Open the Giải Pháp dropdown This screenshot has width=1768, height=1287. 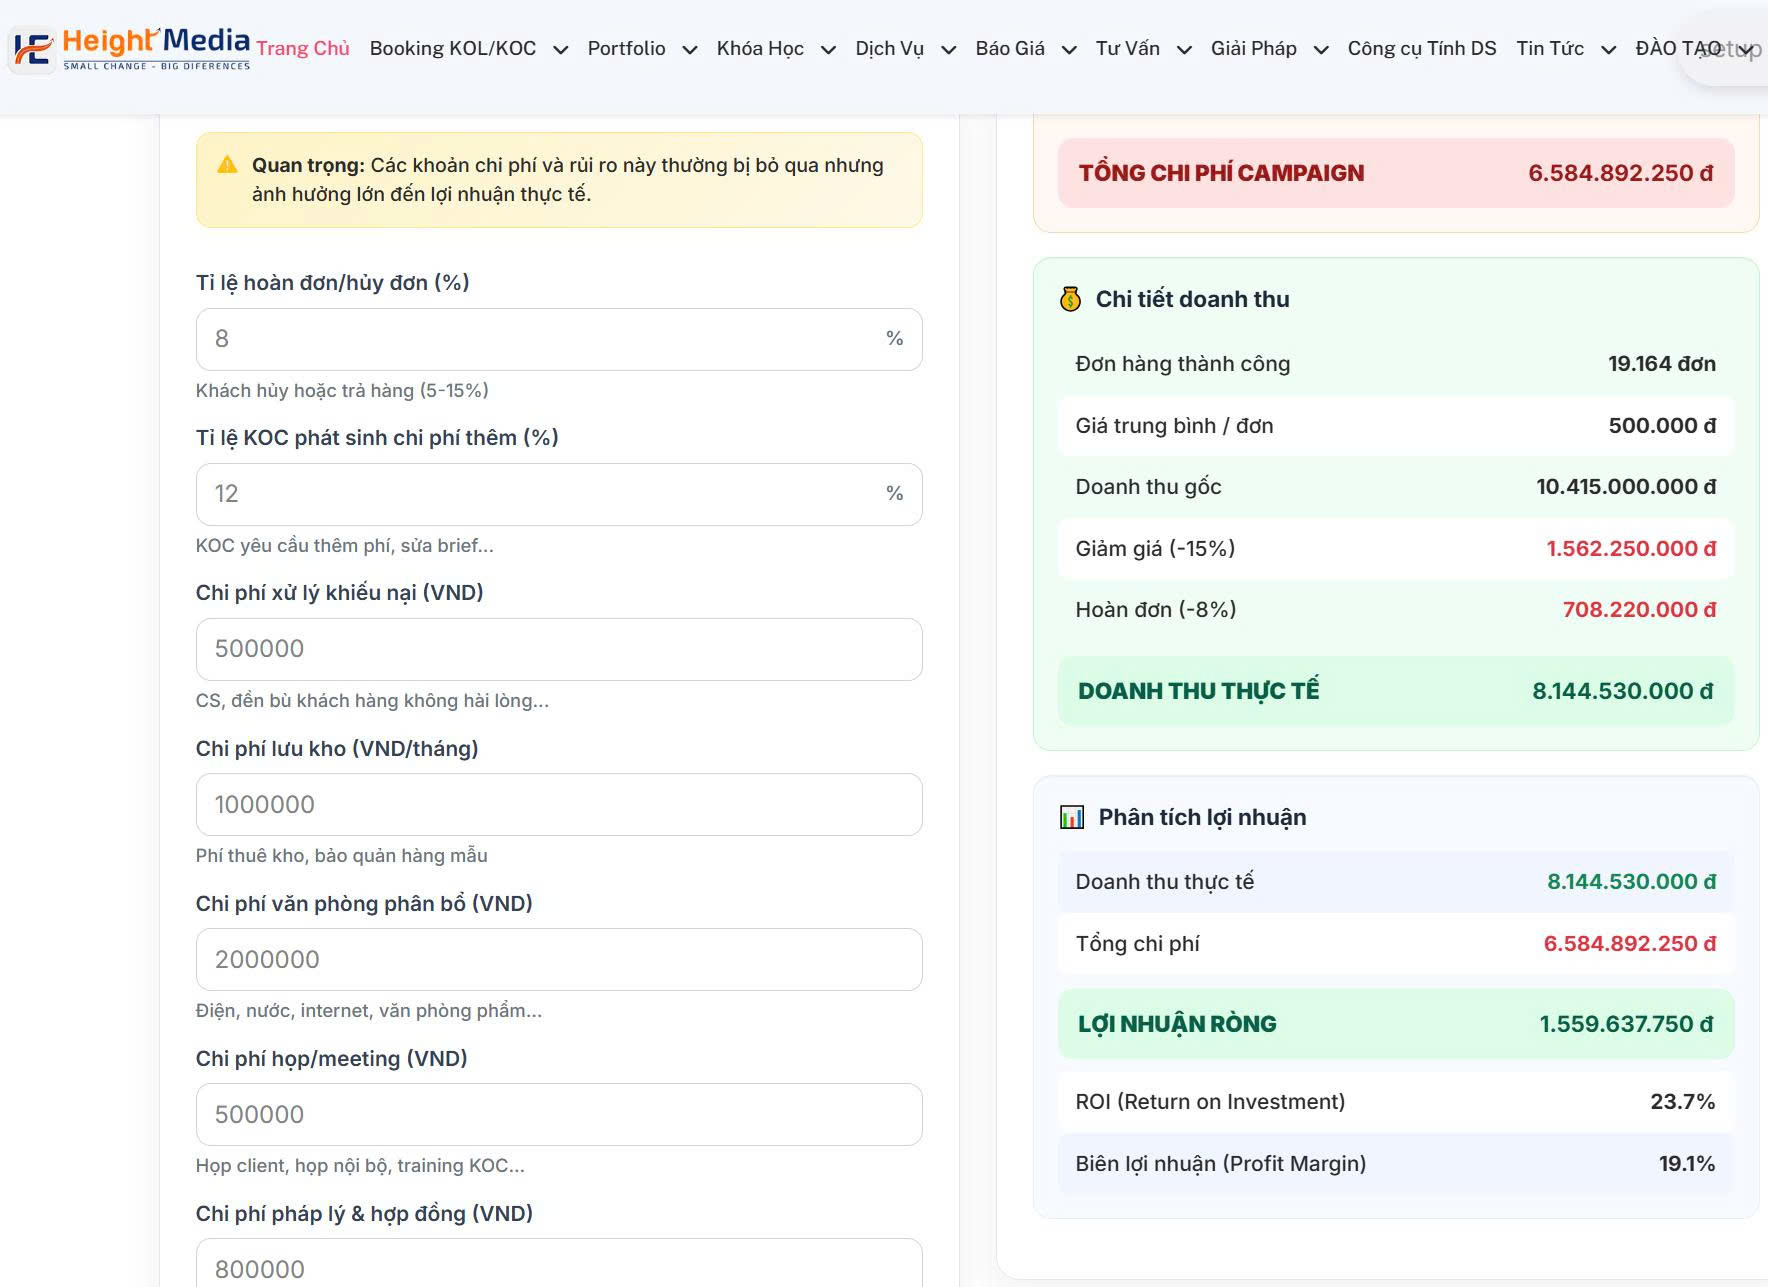1320,50
